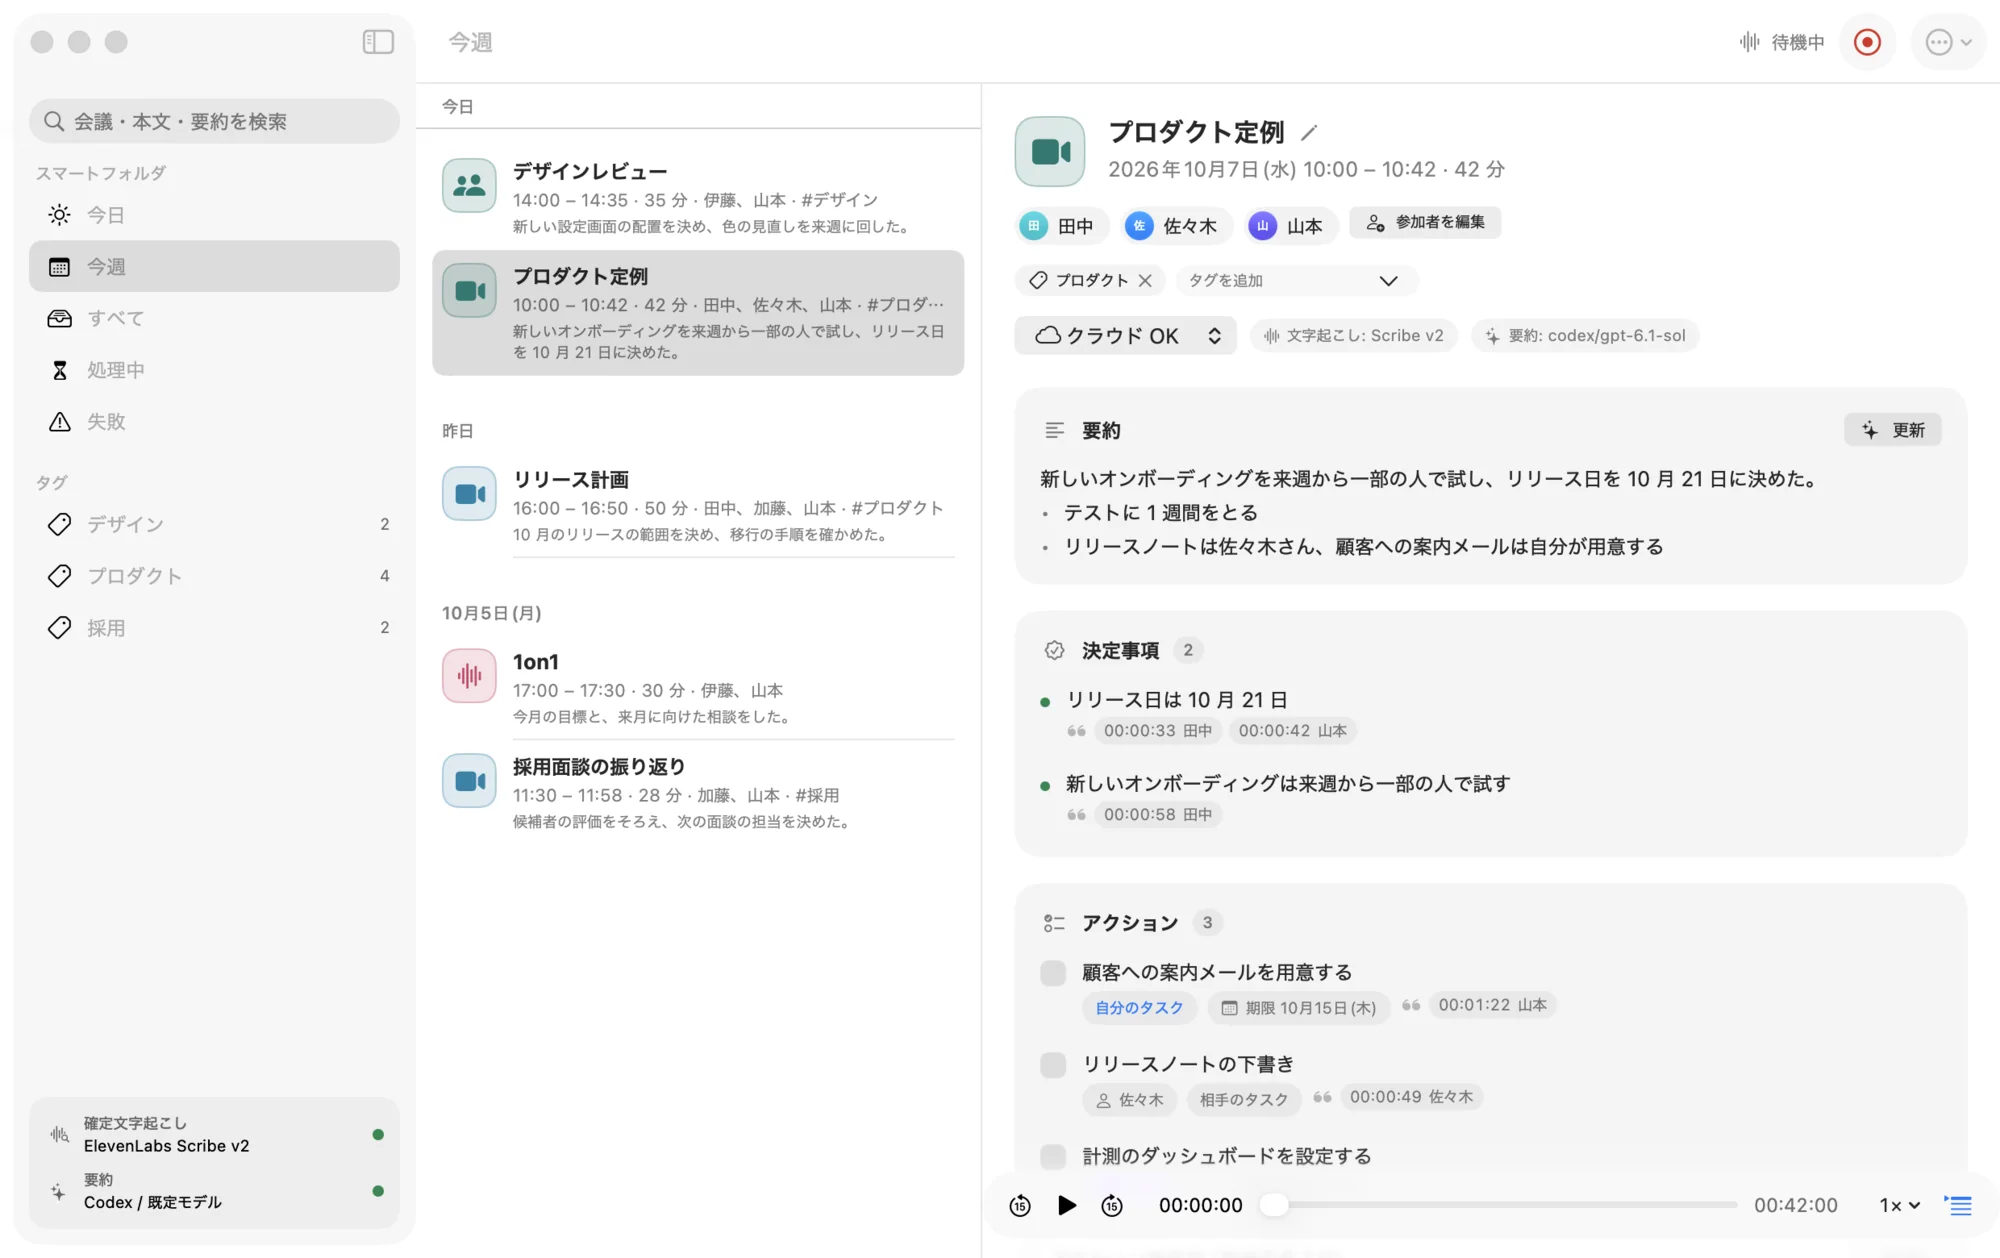
Task: Open the 採用面談の振り返り meeting entry
Action: tap(698, 793)
